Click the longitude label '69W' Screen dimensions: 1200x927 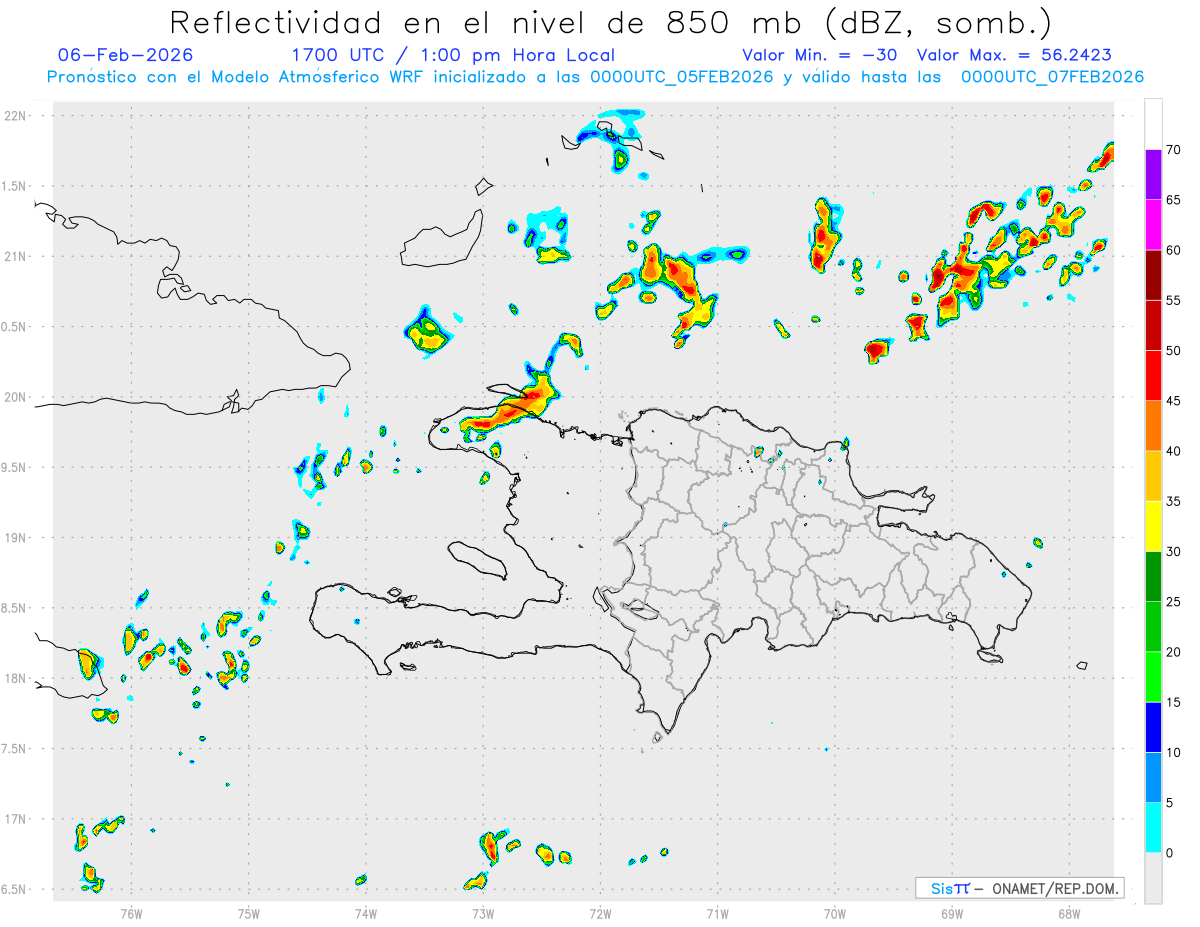[952, 913]
